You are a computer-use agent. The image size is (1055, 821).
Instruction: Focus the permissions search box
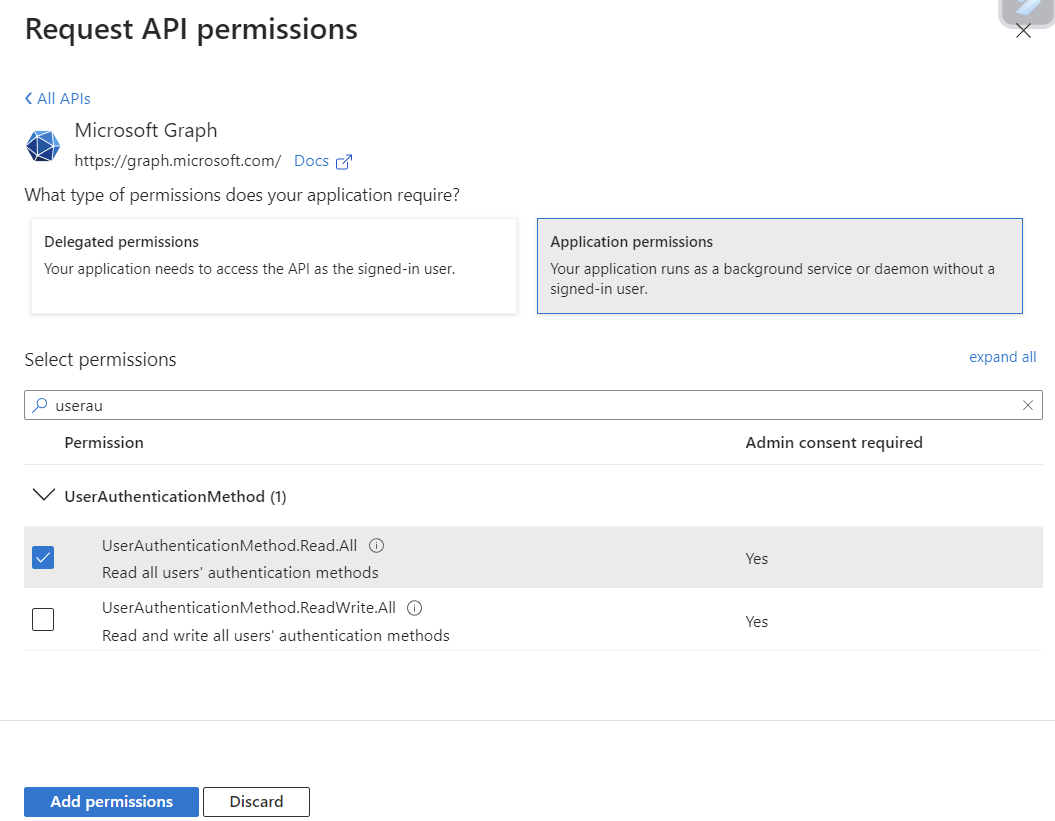533,405
